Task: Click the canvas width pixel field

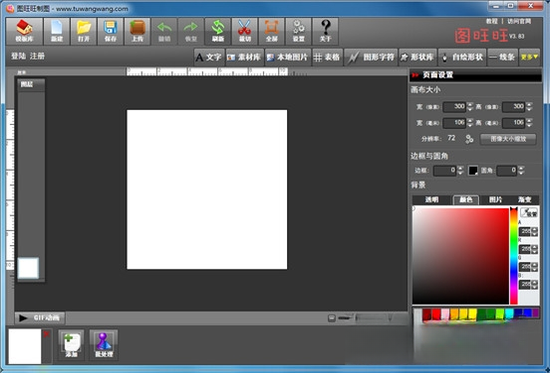Action: (x=454, y=106)
